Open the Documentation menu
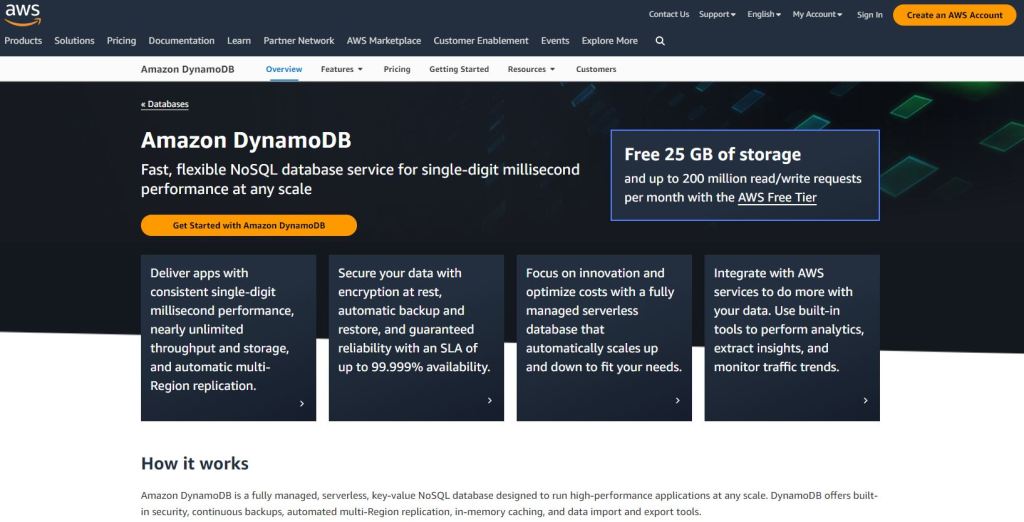This screenshot has width=1024, height=522. tap(182, 41)
